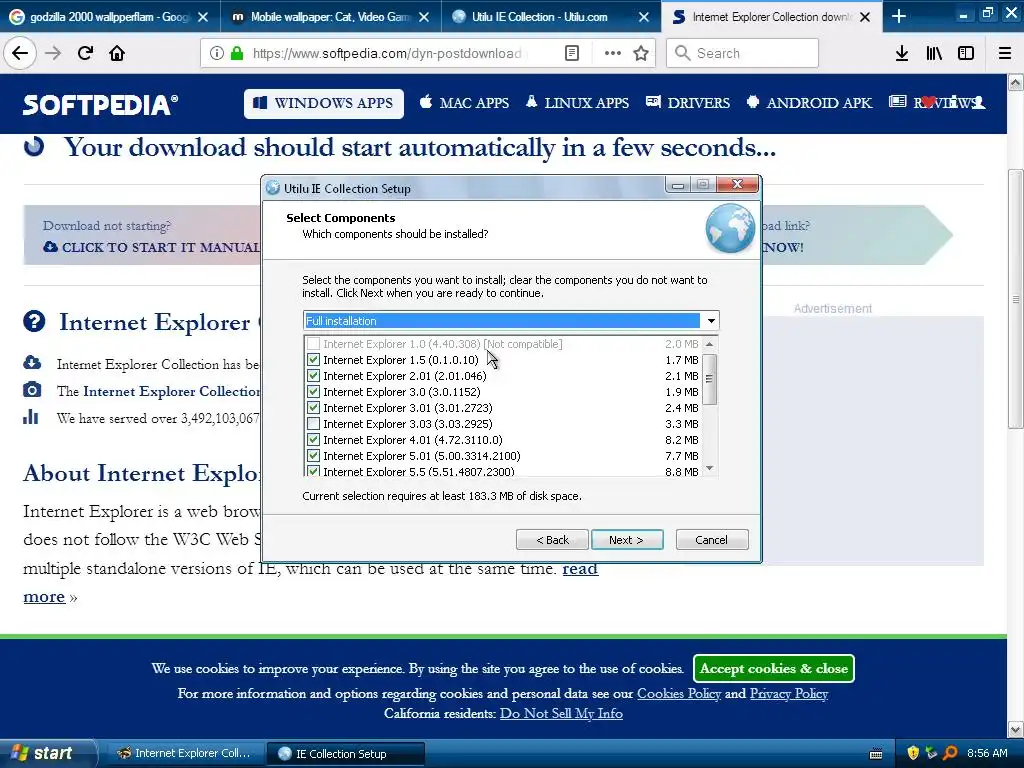This screenshot has height=768, width=1024.
Task: Toggle reader view icon
Action: pyautogui.click(x=571, y=53)
